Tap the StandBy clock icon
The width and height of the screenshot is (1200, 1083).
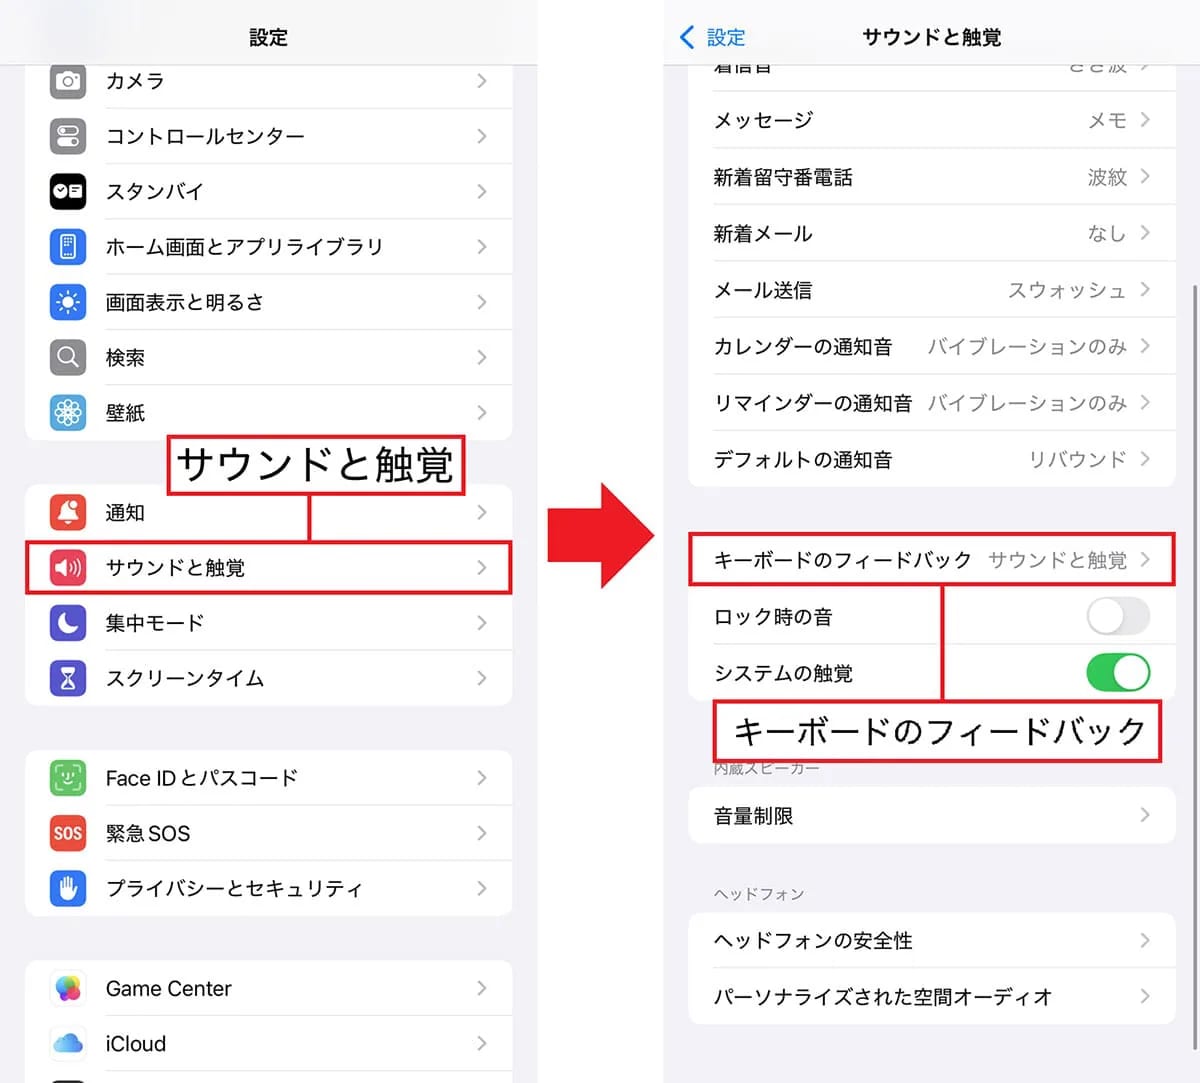(68, 191)
